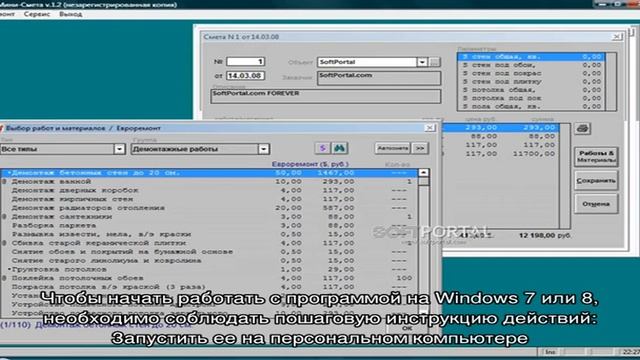The width and height of the screenshot is (640, 360).
Task: Select row Демонтаж бетонных стен до 20 см.
Action: (209, 173)
